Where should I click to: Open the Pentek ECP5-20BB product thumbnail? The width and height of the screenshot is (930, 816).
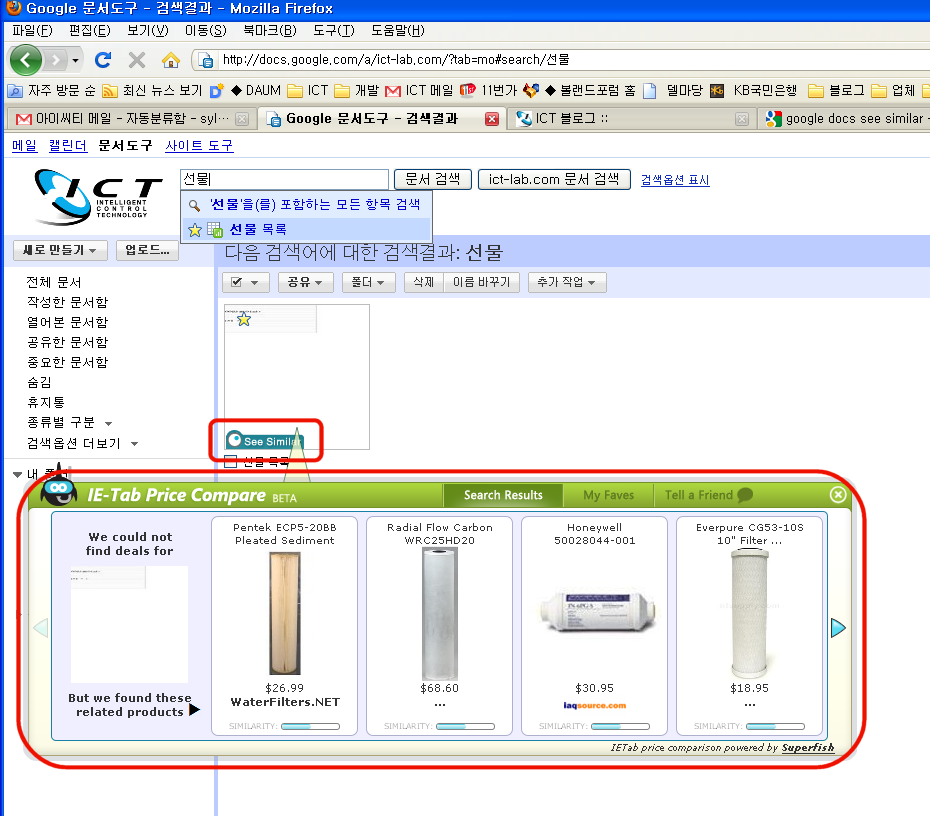284,615
